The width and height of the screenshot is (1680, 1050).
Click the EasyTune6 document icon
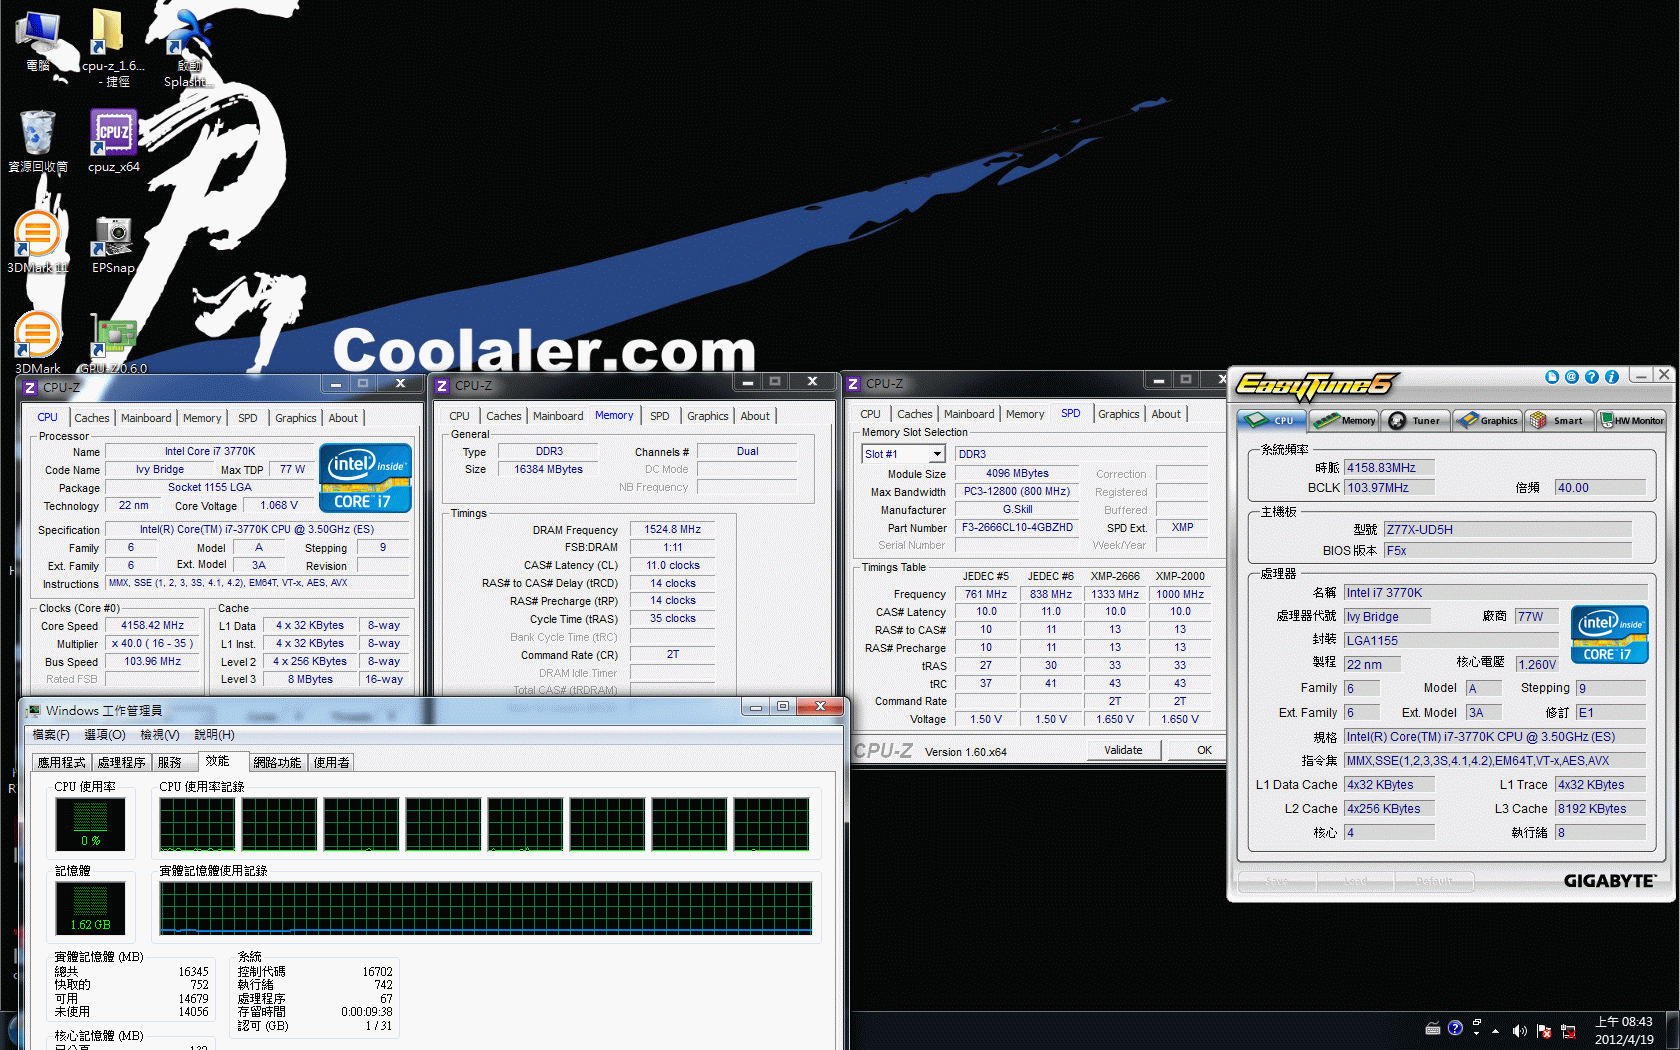[1552, 377]
